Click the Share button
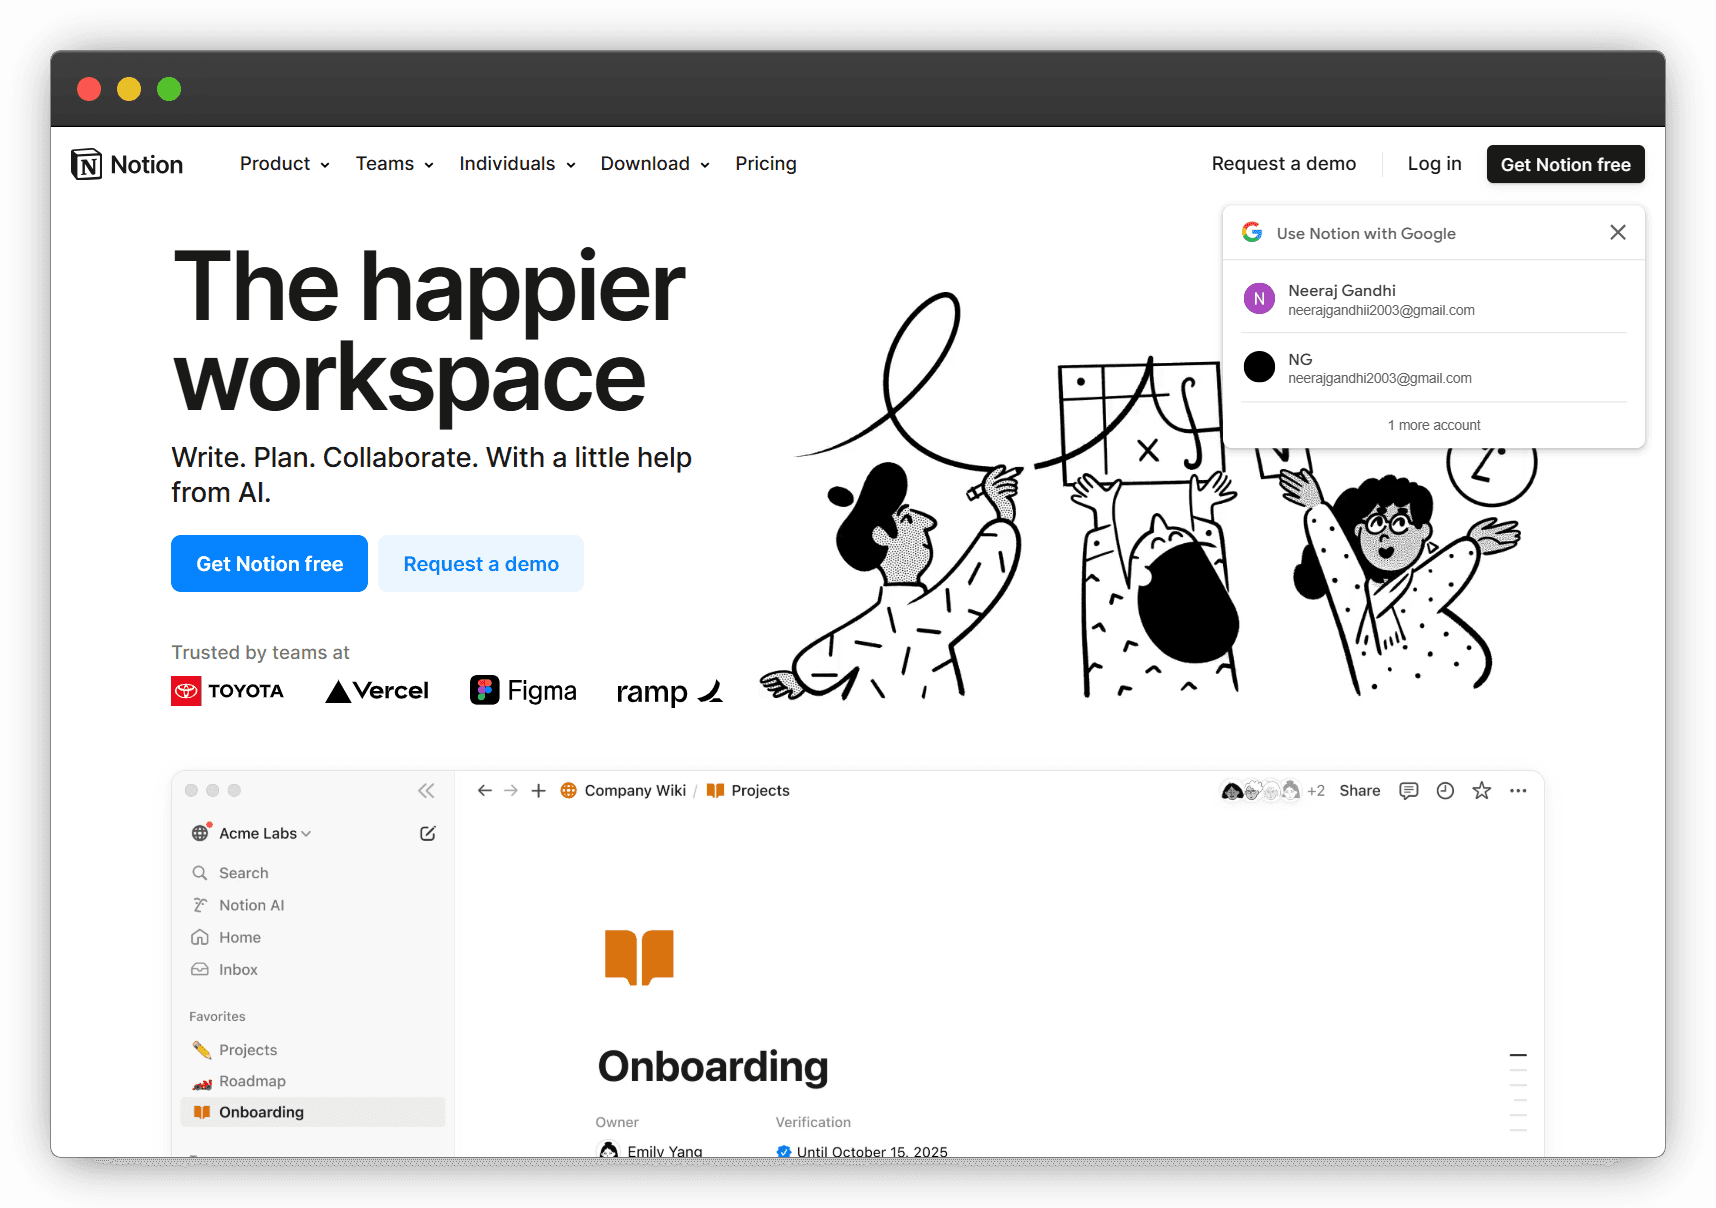Viewport: 1716px width, 1208px height. pyautogui.click(x=1360, y=791)
